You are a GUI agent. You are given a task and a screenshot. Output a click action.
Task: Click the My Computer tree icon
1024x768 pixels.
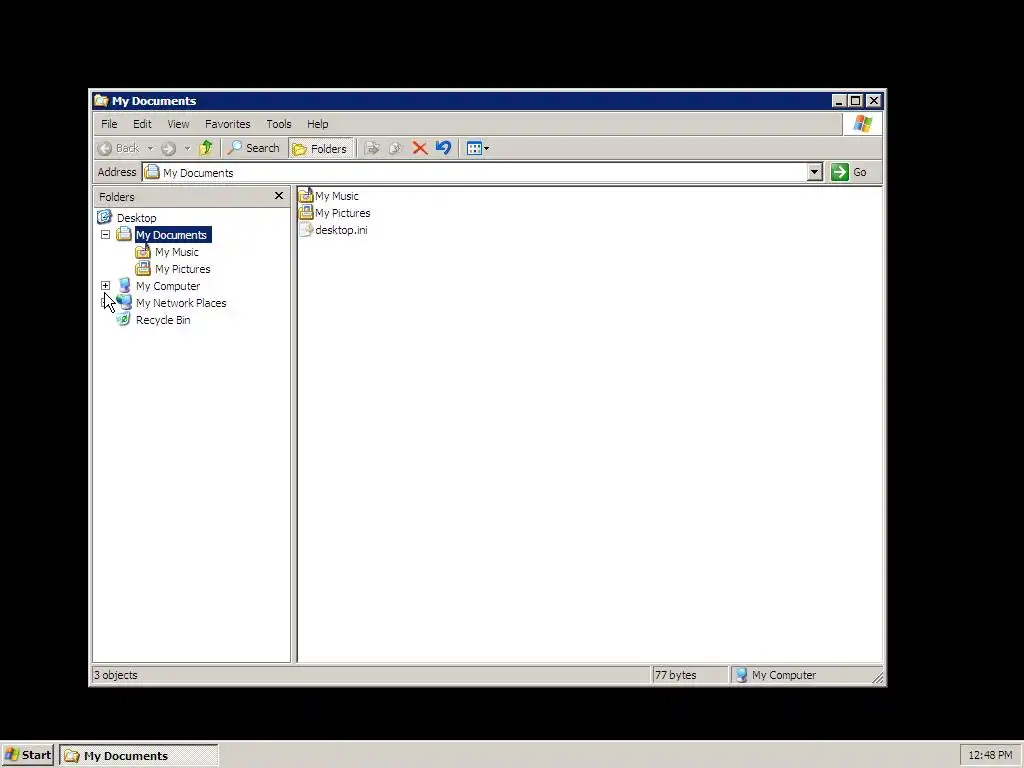pyautogui.click(x=124, y=285)
